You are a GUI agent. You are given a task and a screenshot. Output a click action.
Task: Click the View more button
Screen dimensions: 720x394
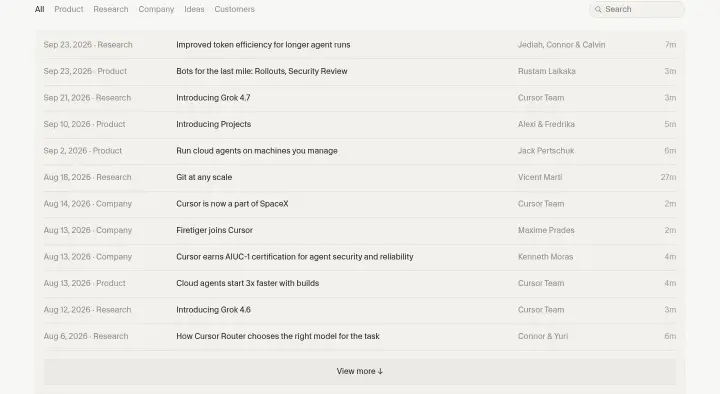(360, 371)
